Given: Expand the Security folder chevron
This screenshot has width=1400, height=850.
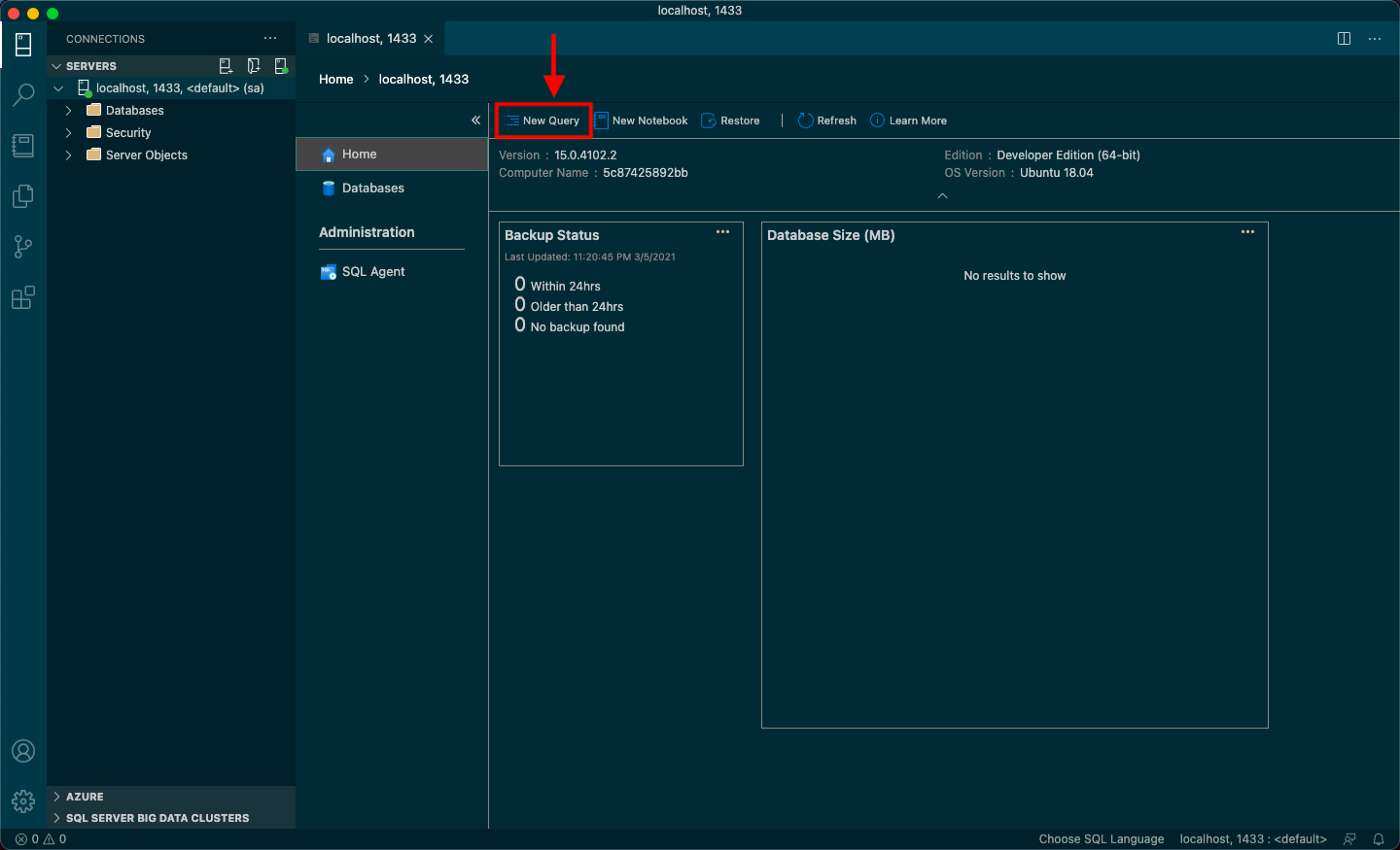Looking at the screenshot, I should pyautogui.click(x=68, y=132).
